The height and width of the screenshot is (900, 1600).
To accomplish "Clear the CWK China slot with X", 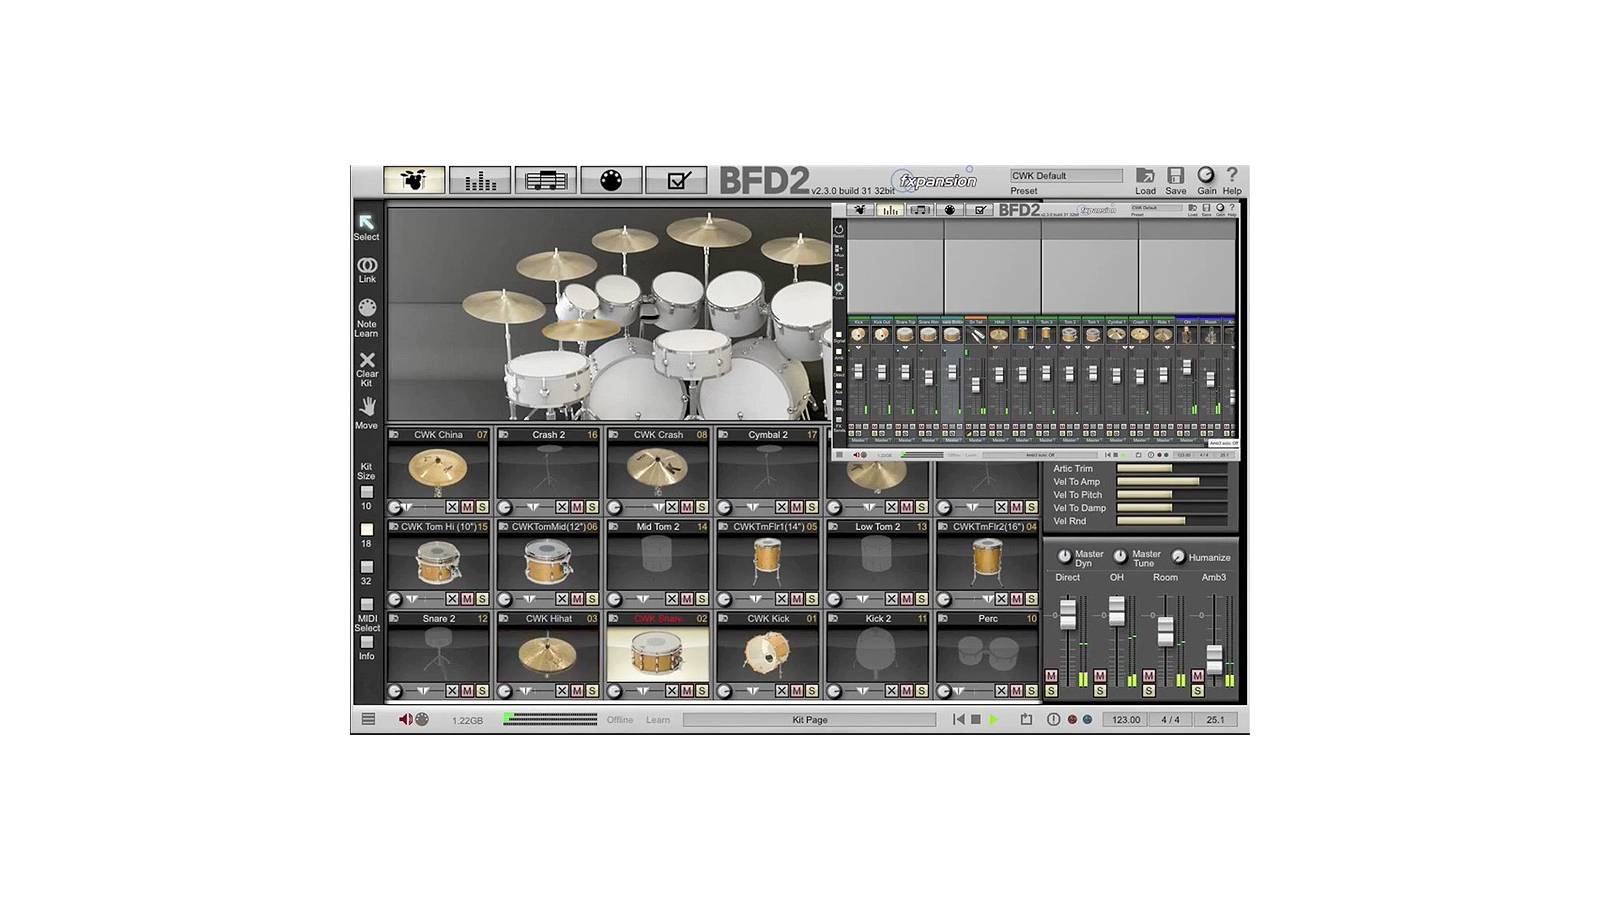I will pos(452,507).
